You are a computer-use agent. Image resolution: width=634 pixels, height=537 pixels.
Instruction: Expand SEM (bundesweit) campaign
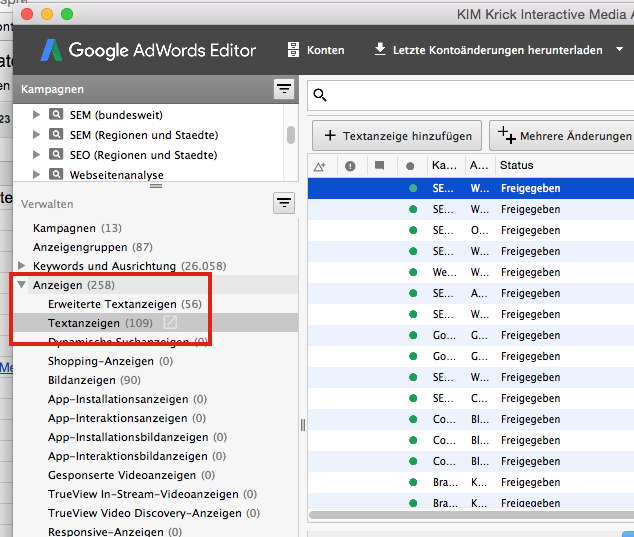[x=36, y=114]
